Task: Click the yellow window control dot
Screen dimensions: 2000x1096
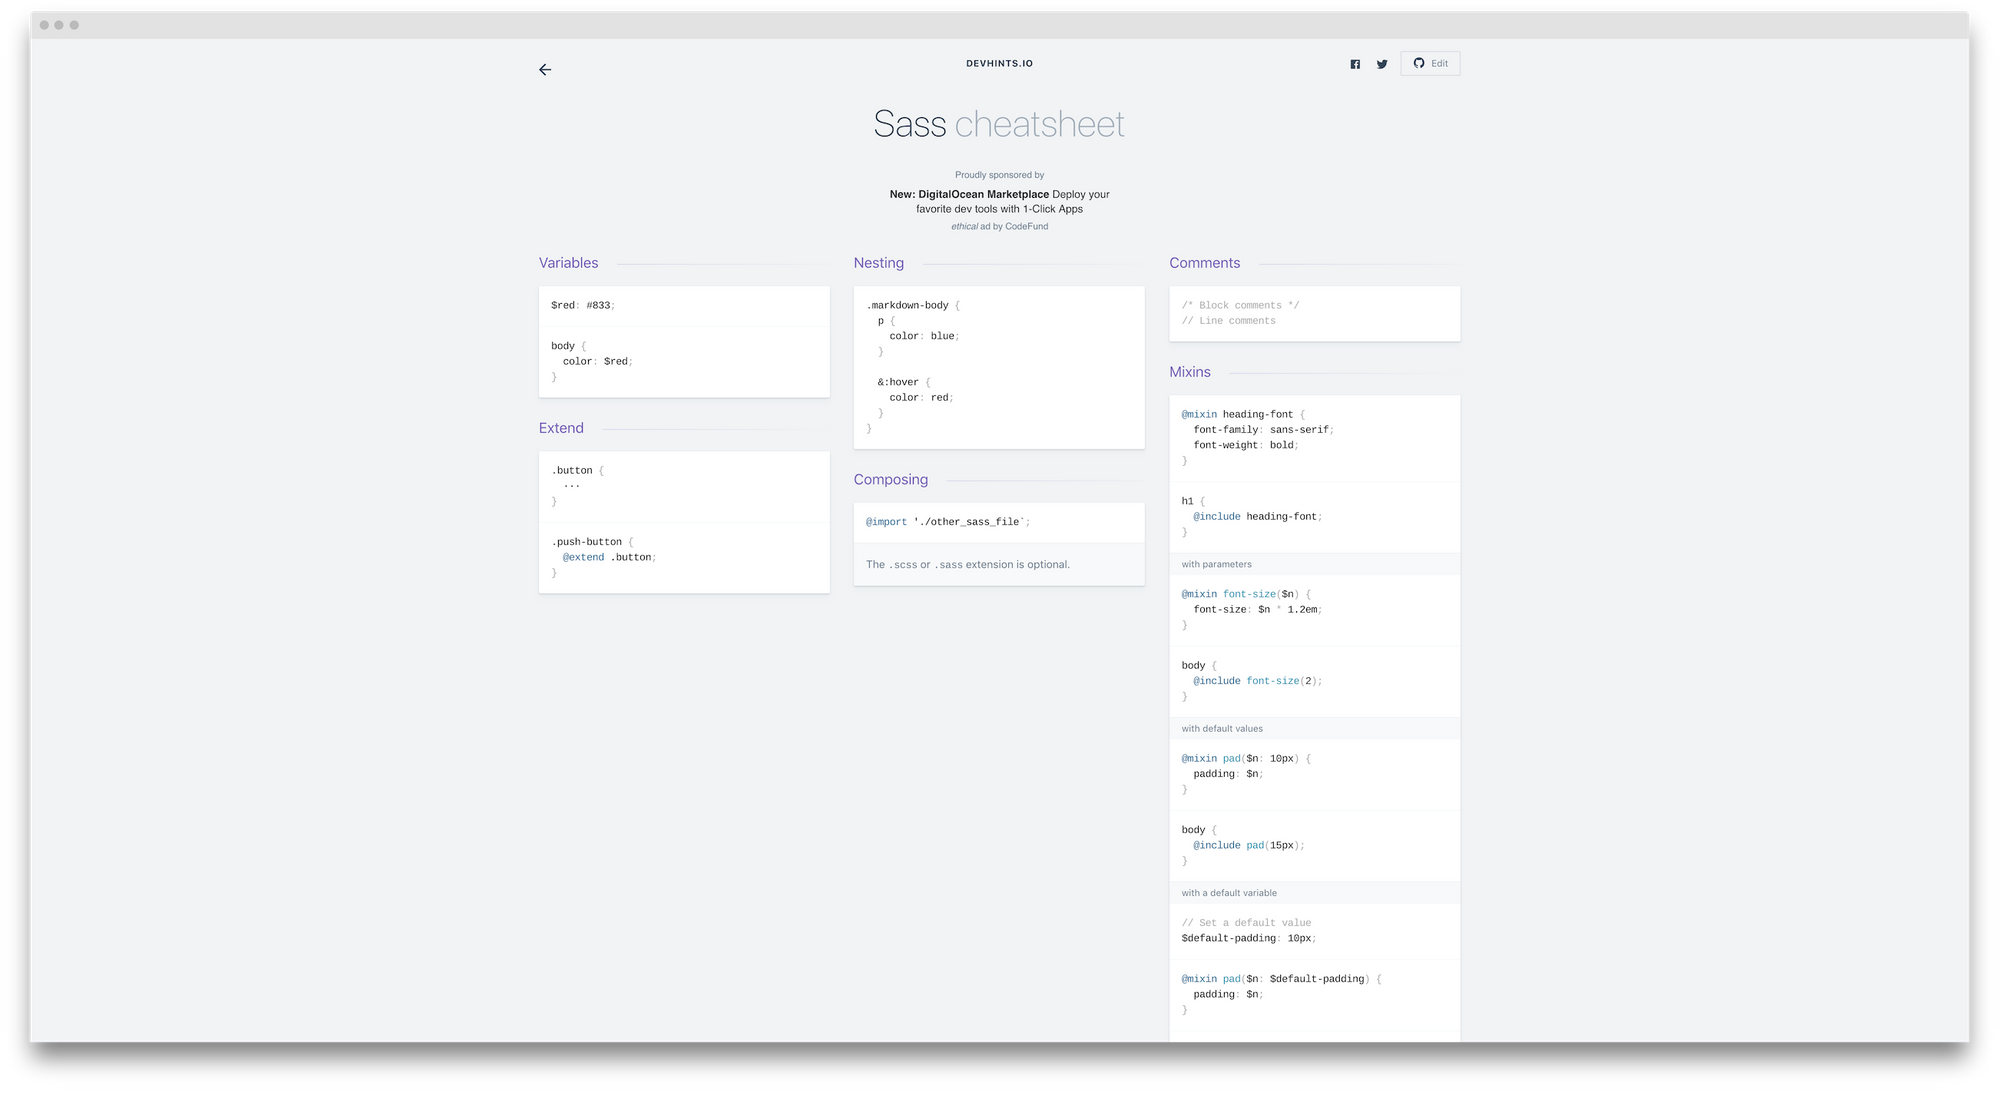Action: [61, 23]
